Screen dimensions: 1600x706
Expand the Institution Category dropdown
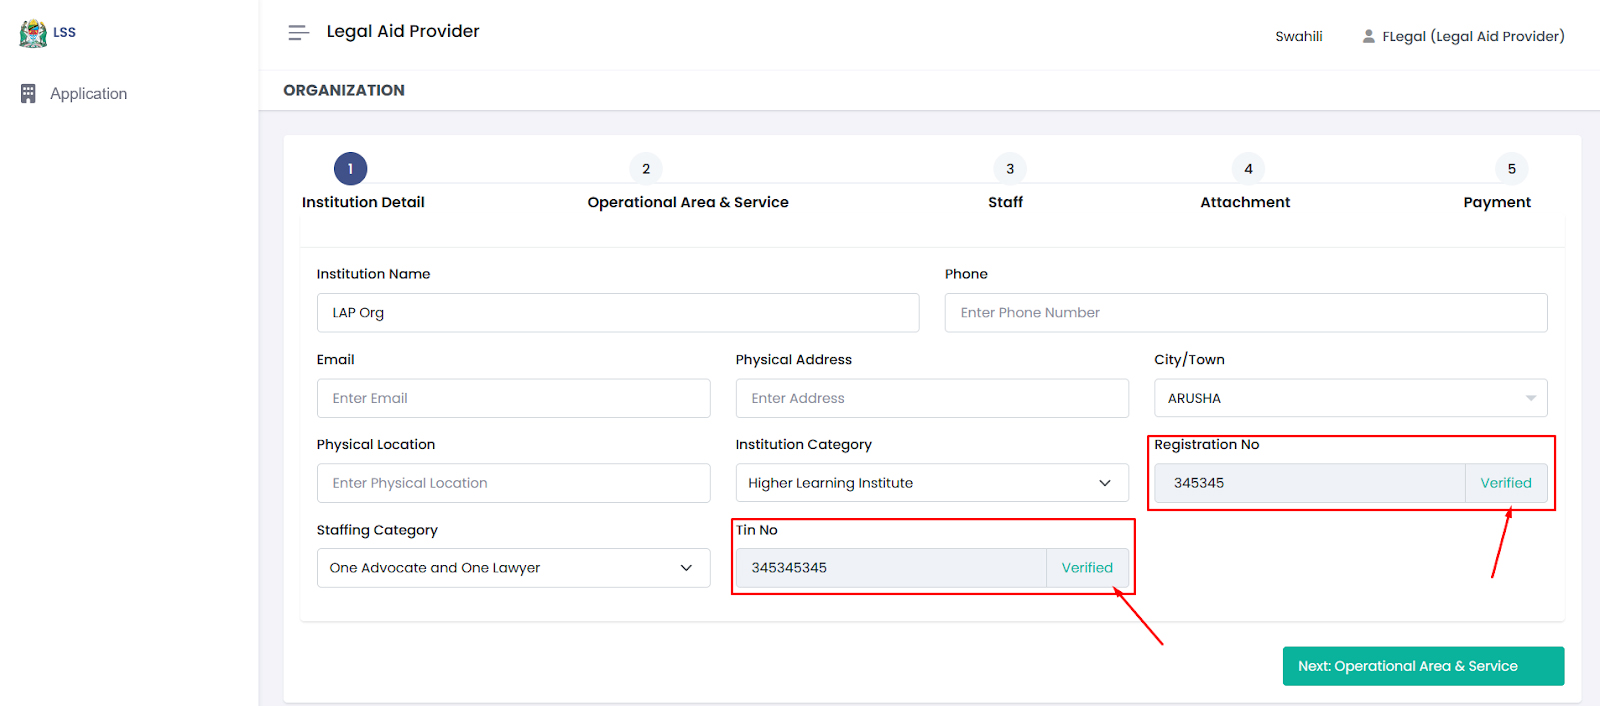pyautogui.click(x=931, y=483)
